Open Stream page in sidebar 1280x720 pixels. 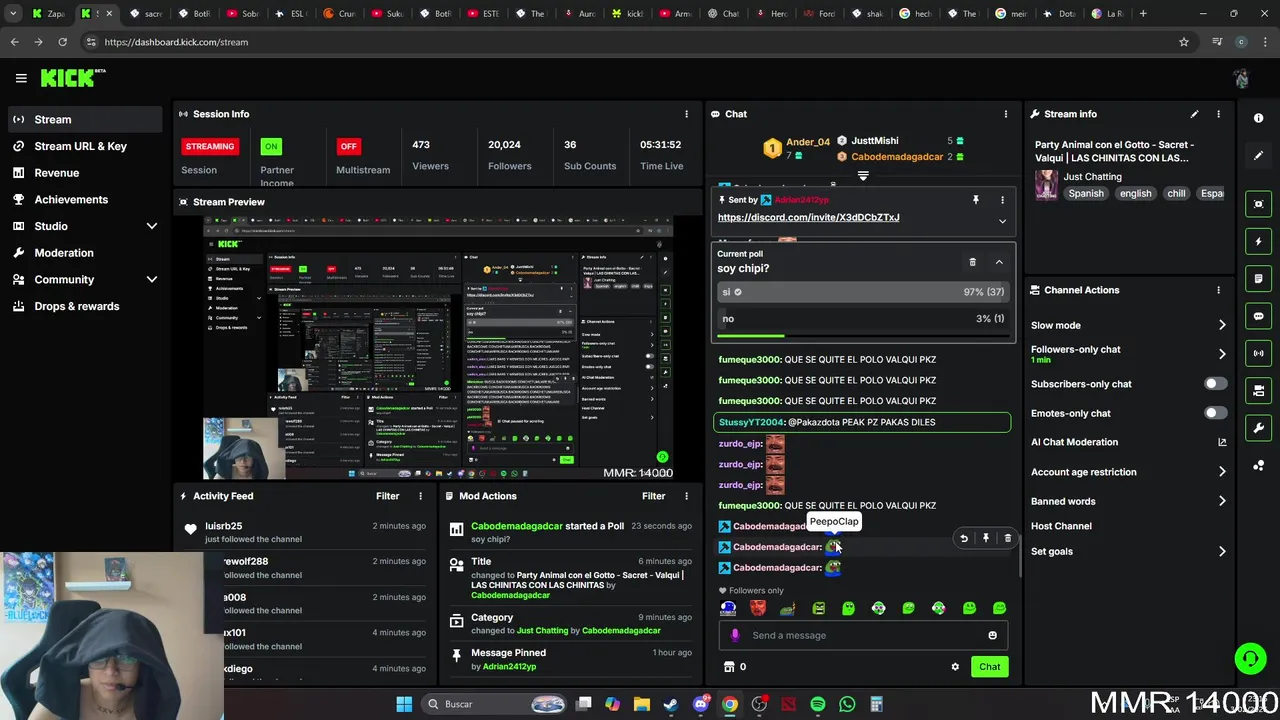[x=84, y=119]
